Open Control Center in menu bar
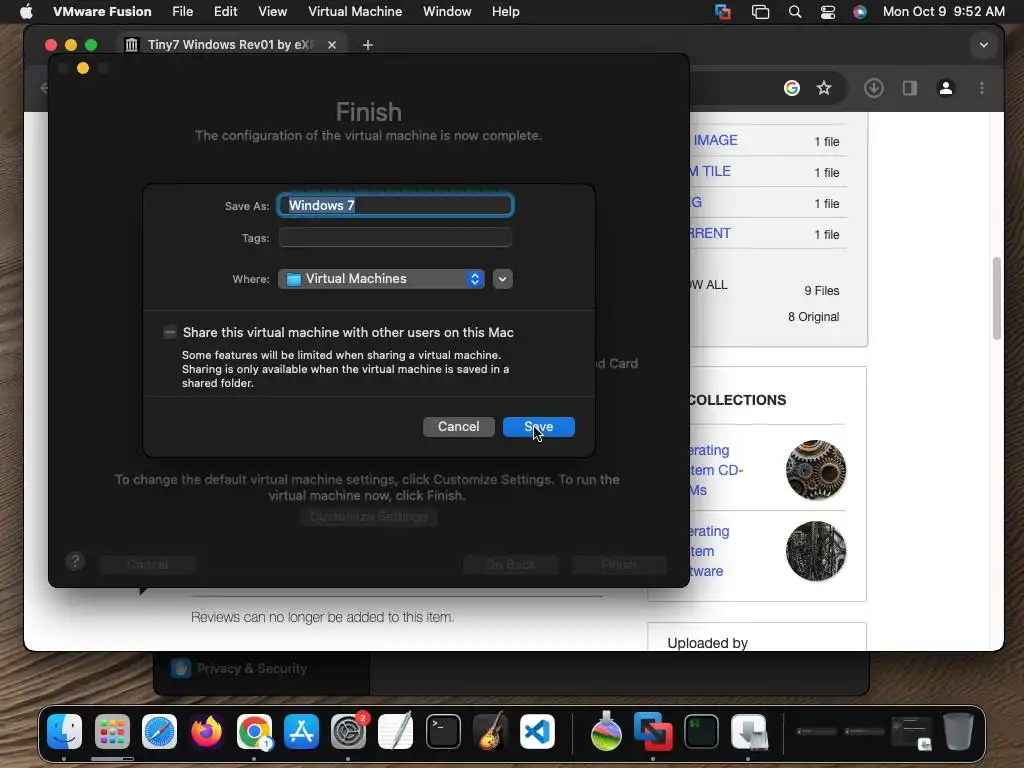This screenshot has height=768, width=1024. pyautogui.click(x=827, y=11)
